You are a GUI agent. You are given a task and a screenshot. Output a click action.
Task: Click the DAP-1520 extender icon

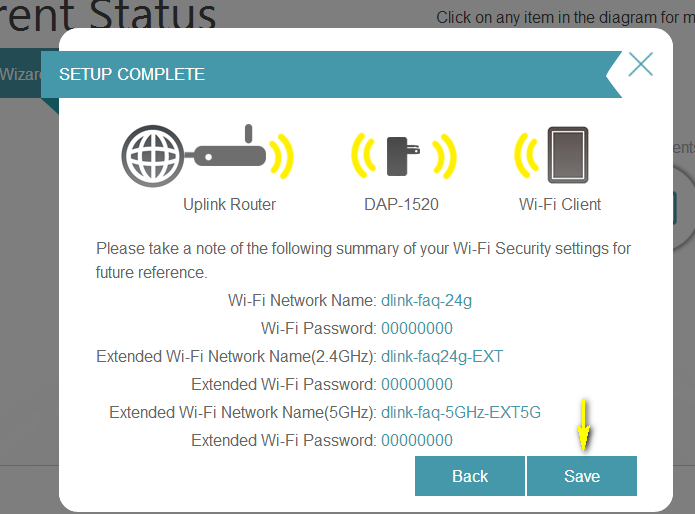tap(403, 155)
